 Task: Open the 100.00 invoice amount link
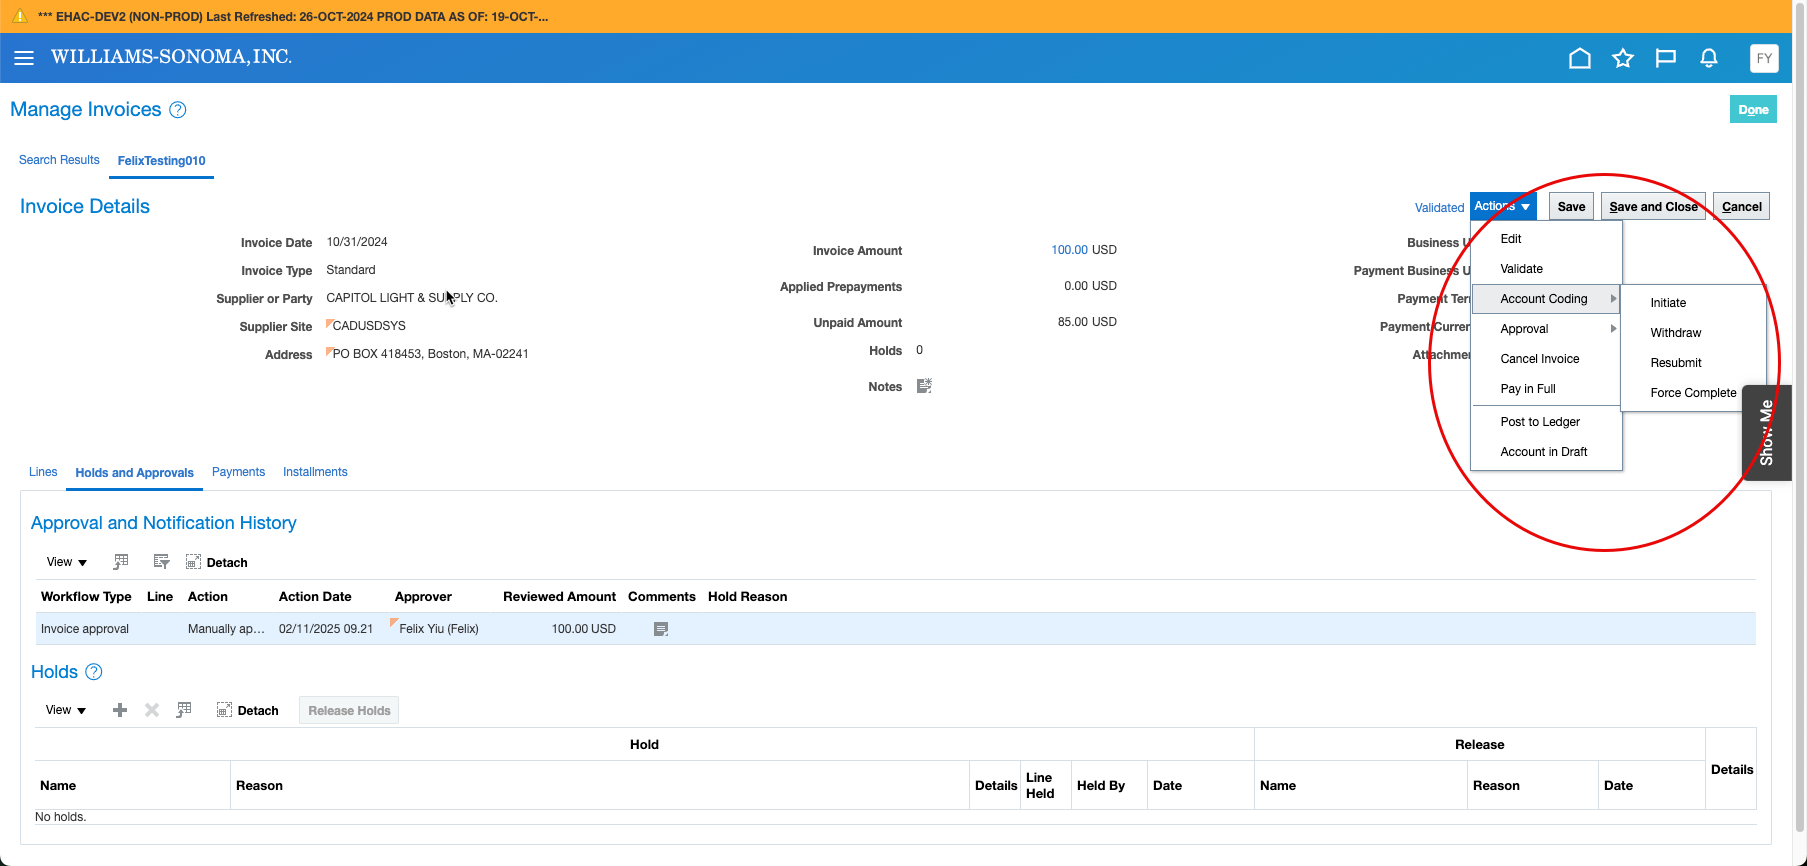point(1069,250)
